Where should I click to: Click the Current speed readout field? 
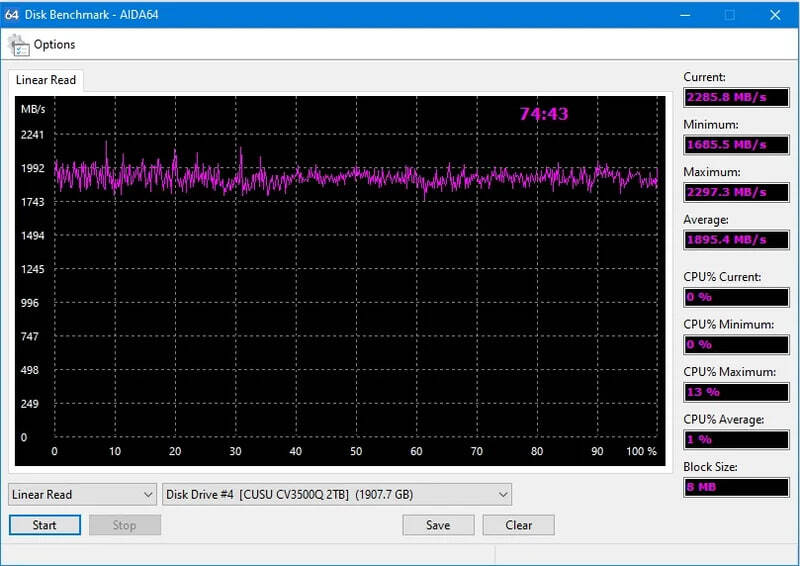click(x=737, y=98)
